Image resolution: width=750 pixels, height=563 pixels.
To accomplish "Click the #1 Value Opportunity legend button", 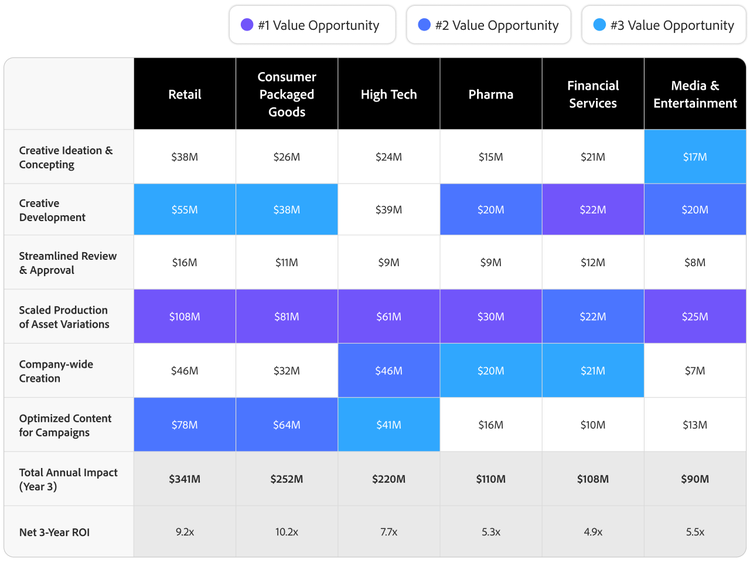I will [311, 25].
